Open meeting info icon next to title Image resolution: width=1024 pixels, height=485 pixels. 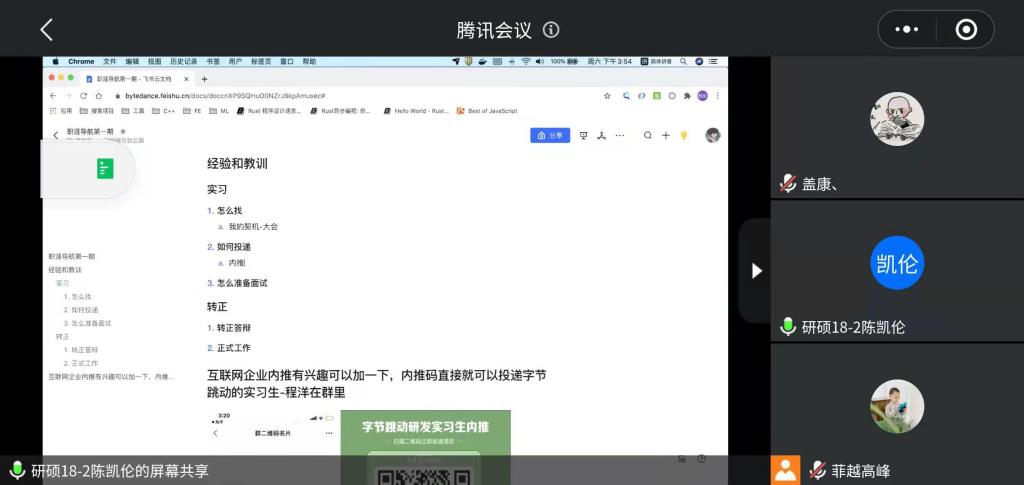click(x=551, y=30)
